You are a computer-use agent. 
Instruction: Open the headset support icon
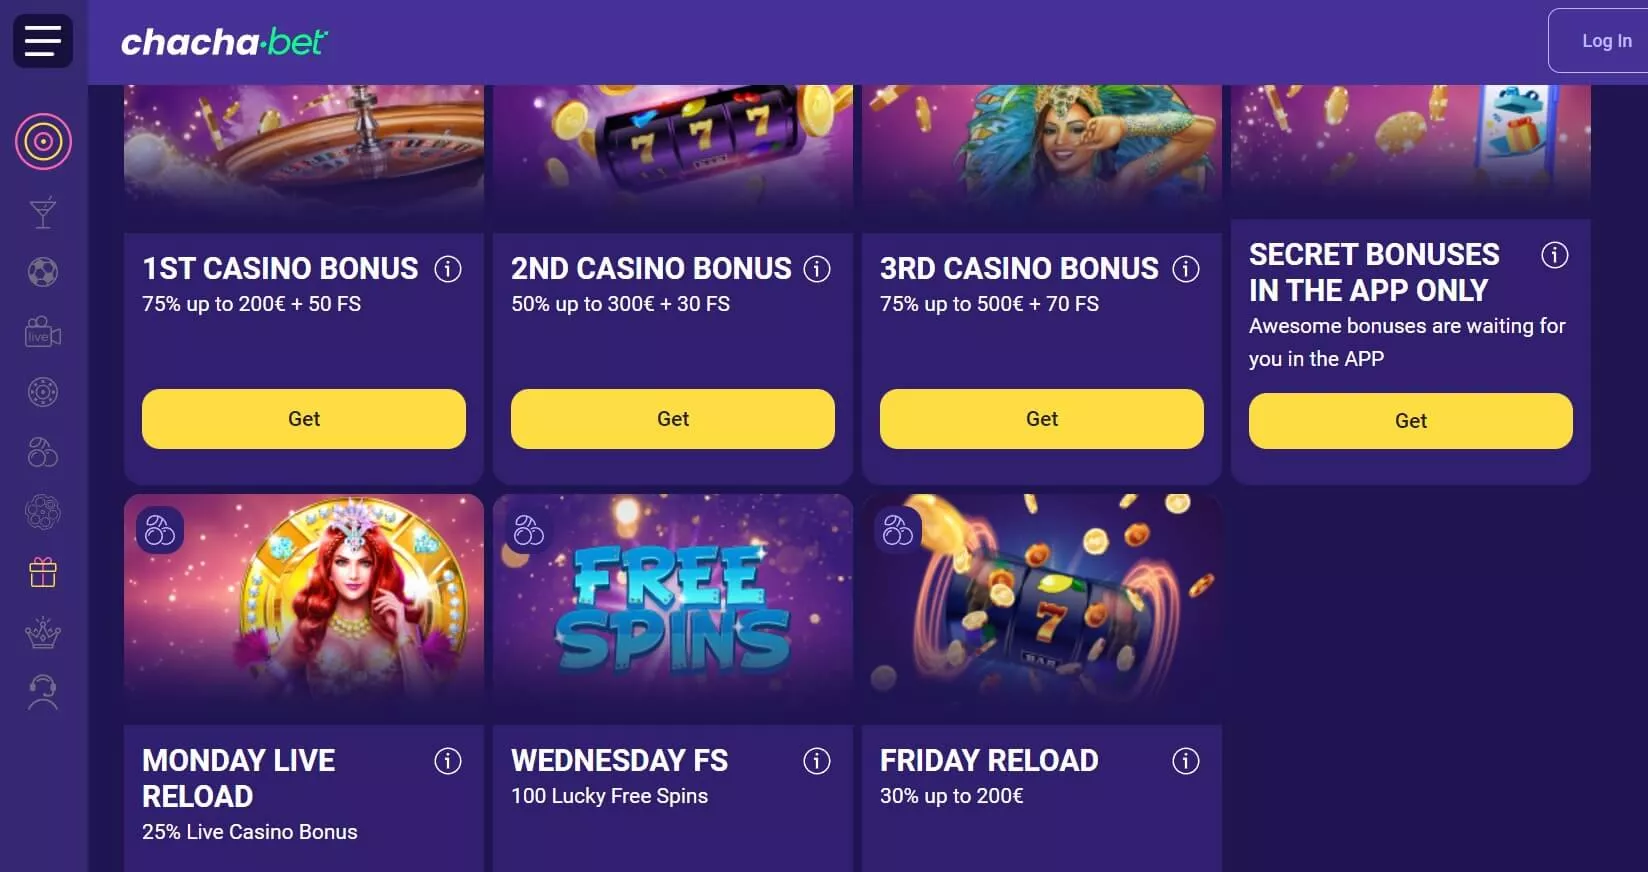(43, 692)
